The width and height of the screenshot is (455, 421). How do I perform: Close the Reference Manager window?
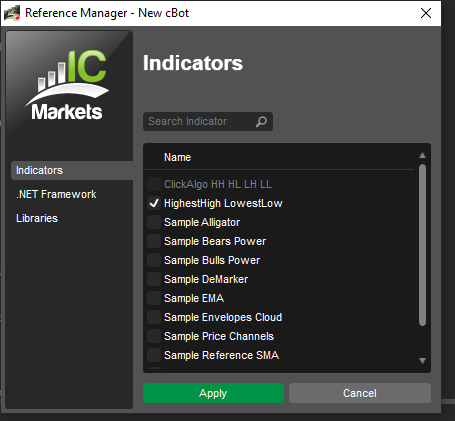point(426,13)
